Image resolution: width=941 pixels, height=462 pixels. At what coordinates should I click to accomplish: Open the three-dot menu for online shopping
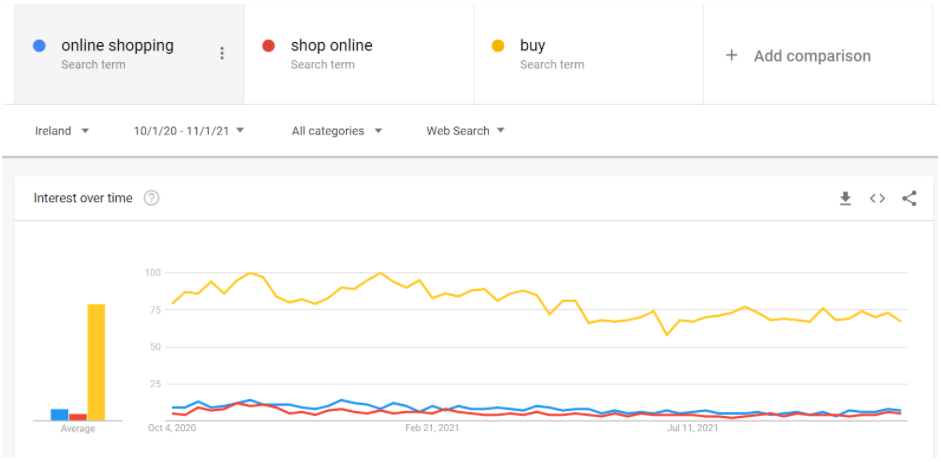pos(222,54)
